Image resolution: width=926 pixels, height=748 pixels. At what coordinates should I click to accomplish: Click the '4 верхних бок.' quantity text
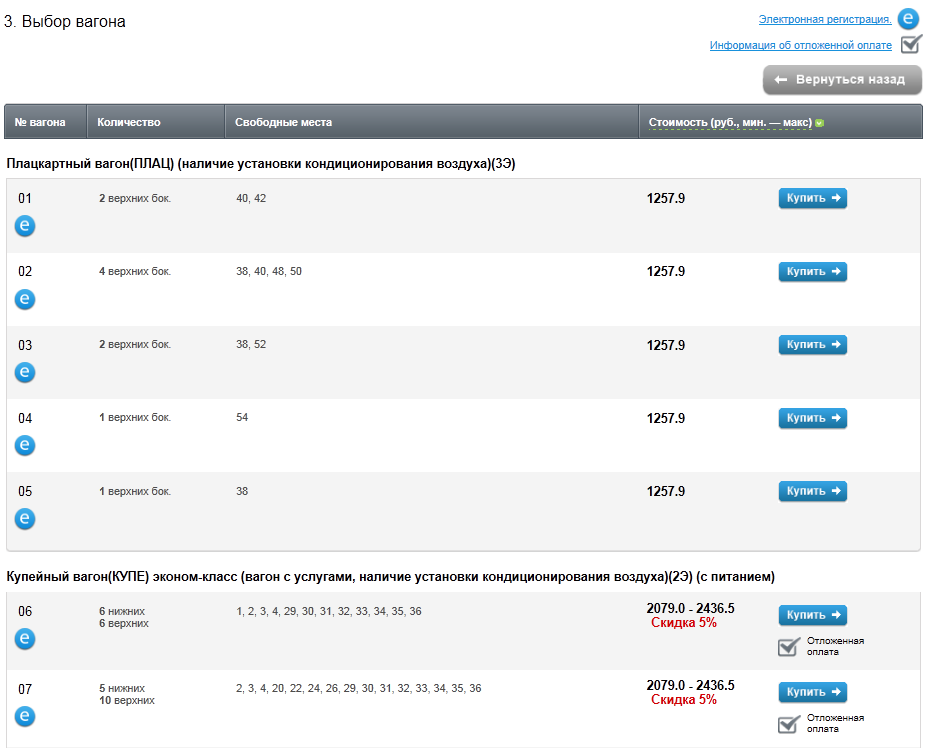point(135,272)
